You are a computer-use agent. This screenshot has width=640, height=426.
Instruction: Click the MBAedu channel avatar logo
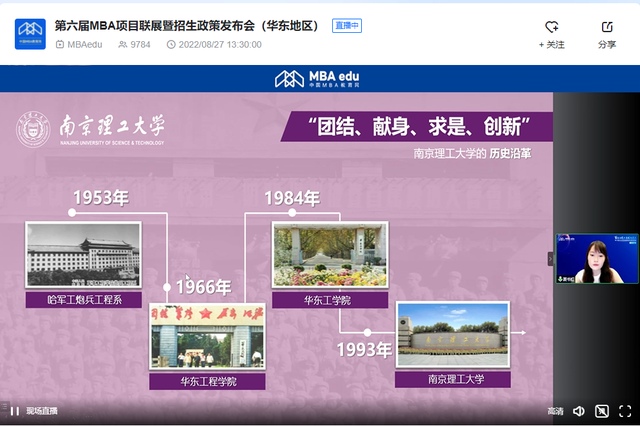pyautogui.click(x=30, y=34)
